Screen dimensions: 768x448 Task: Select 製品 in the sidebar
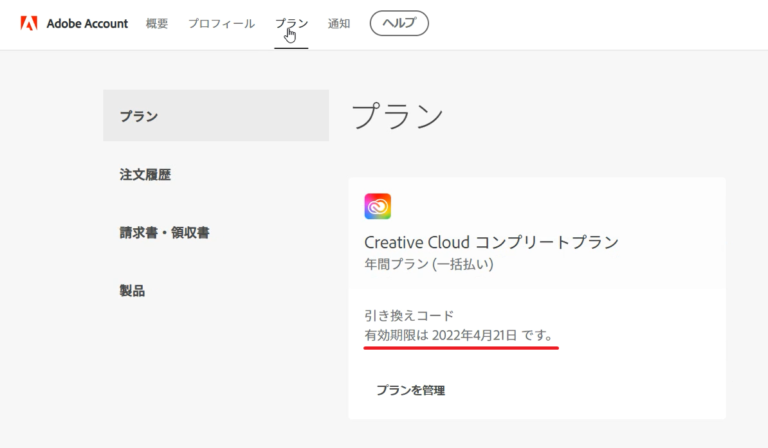click(132, 290)
